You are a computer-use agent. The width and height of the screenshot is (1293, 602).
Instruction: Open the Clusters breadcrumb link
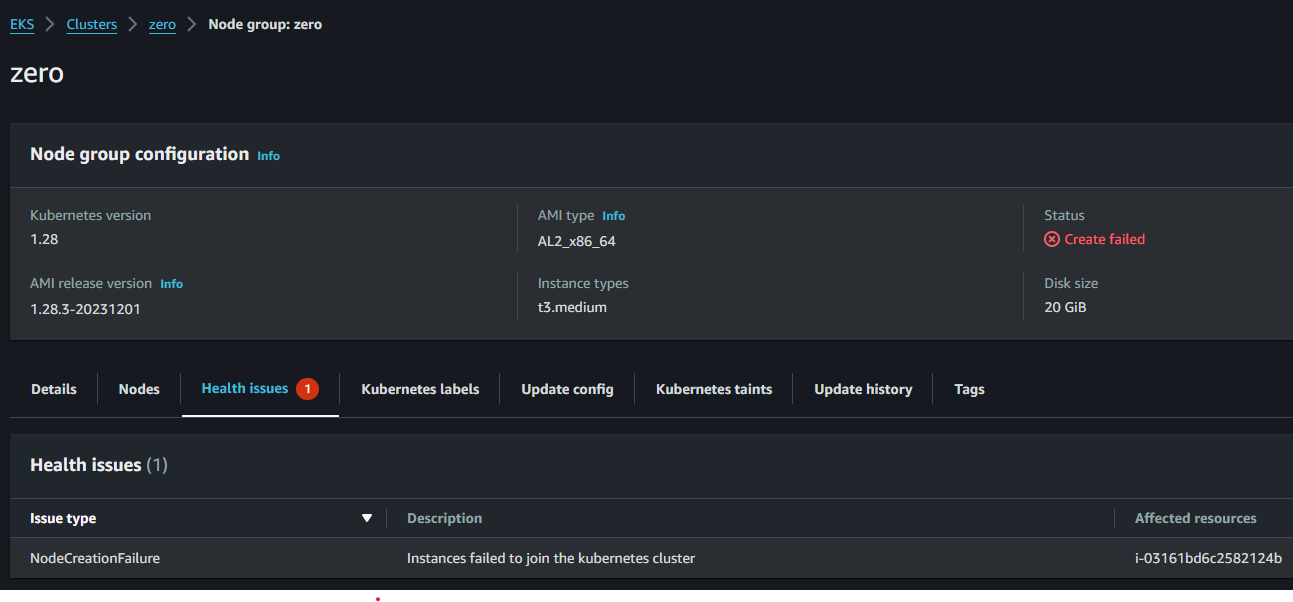pos(92,24)
